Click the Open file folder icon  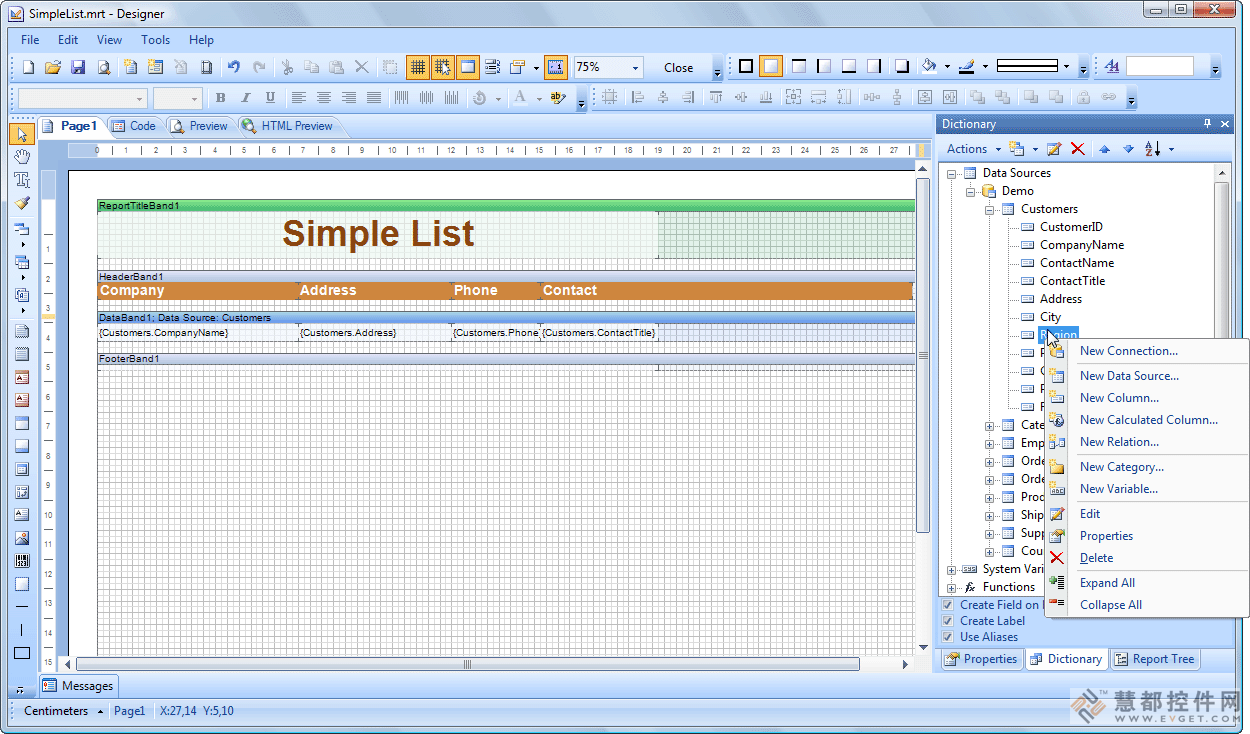pos(53,68)
